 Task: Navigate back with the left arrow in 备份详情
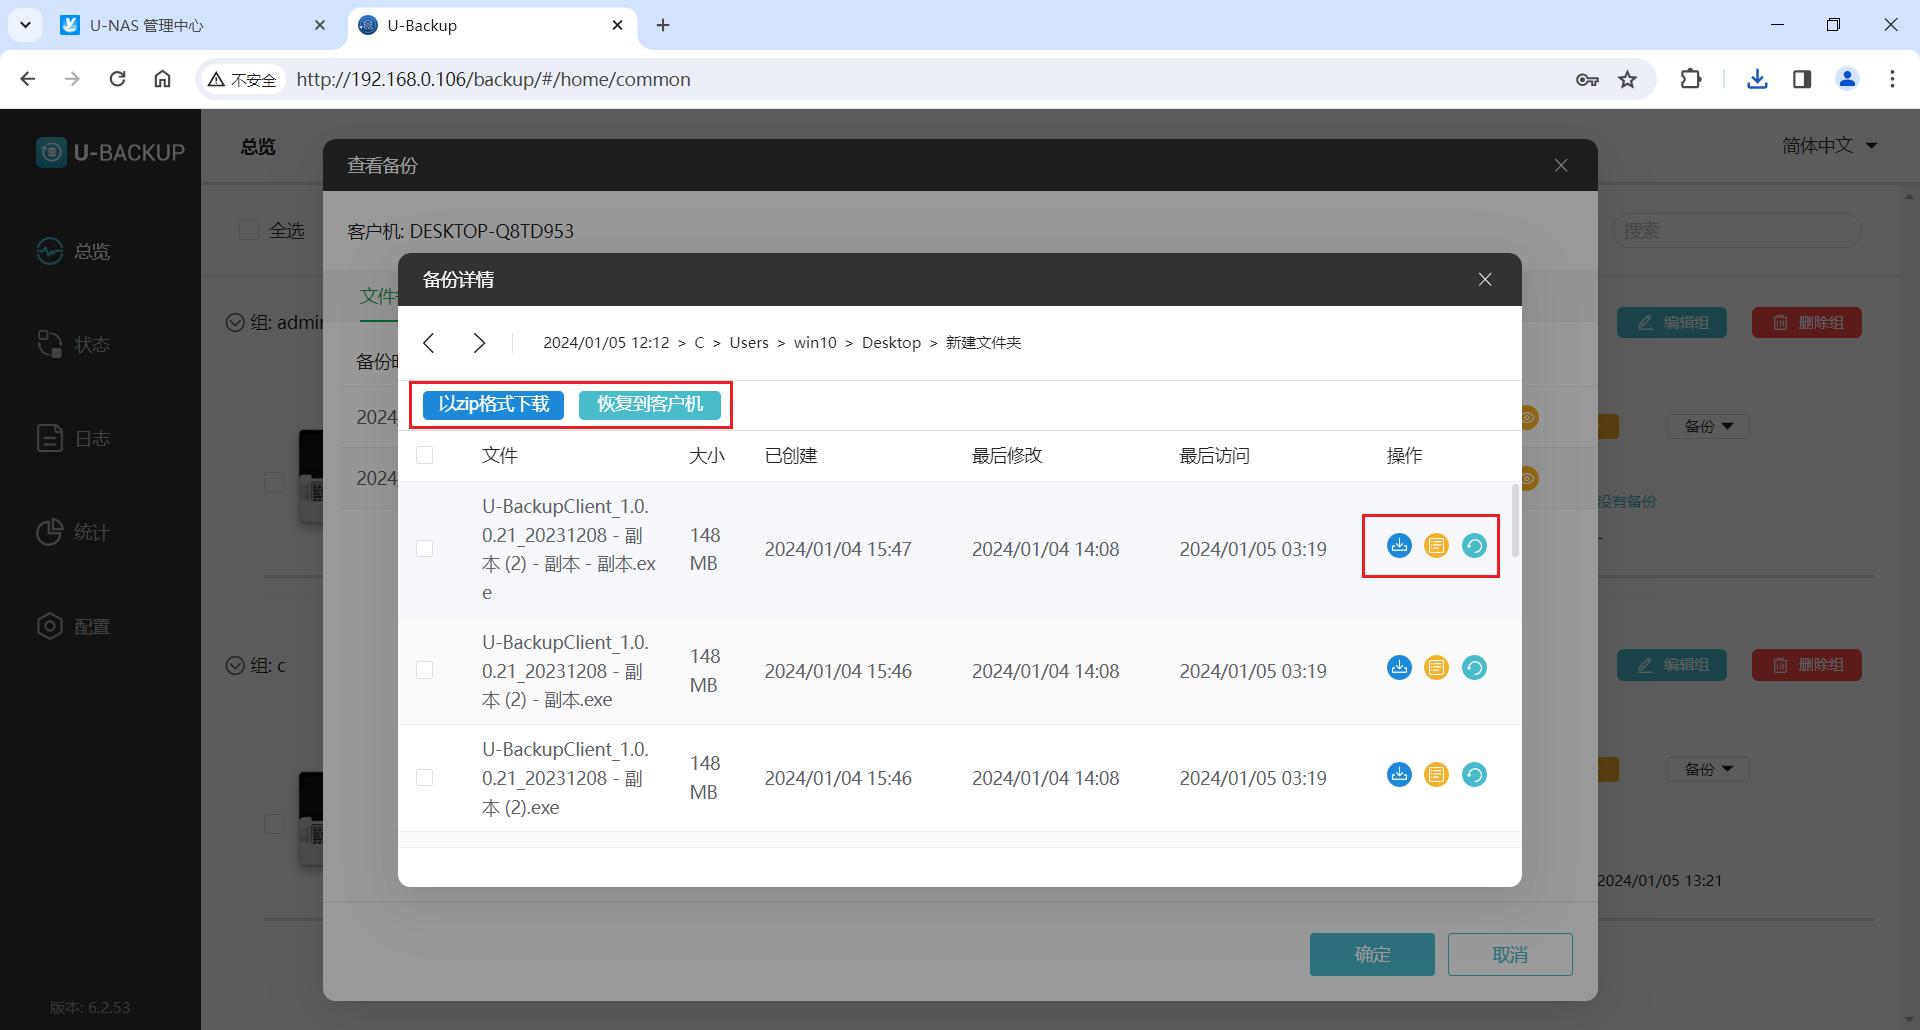(x=429, y=343)
